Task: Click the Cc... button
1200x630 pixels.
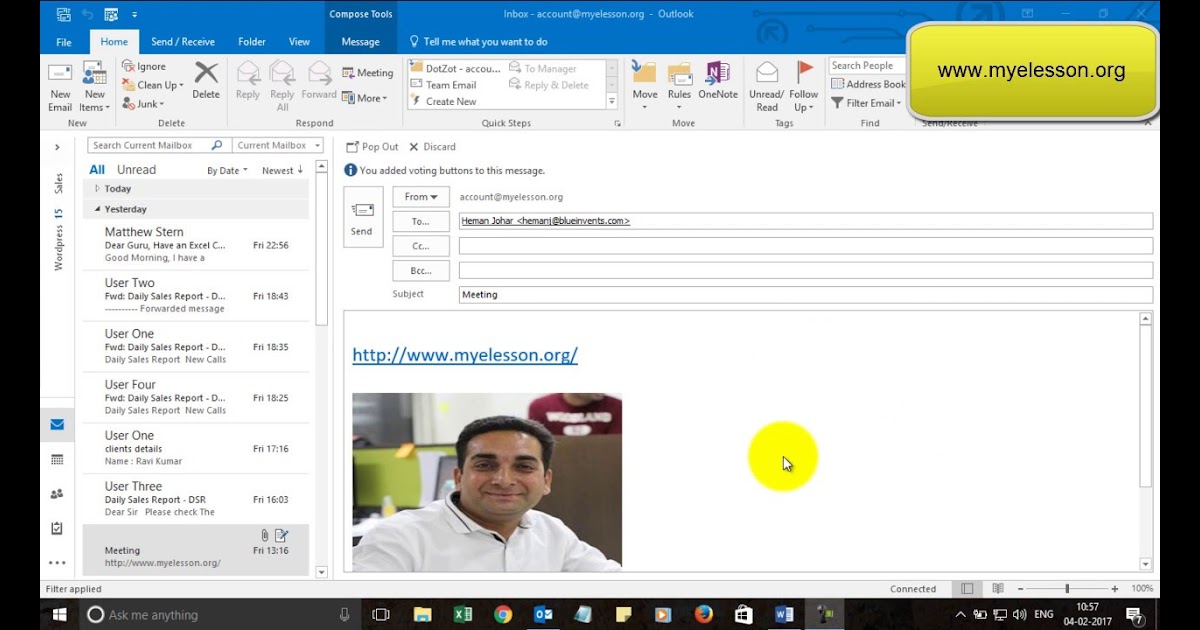Action: [x=421, y=246]
